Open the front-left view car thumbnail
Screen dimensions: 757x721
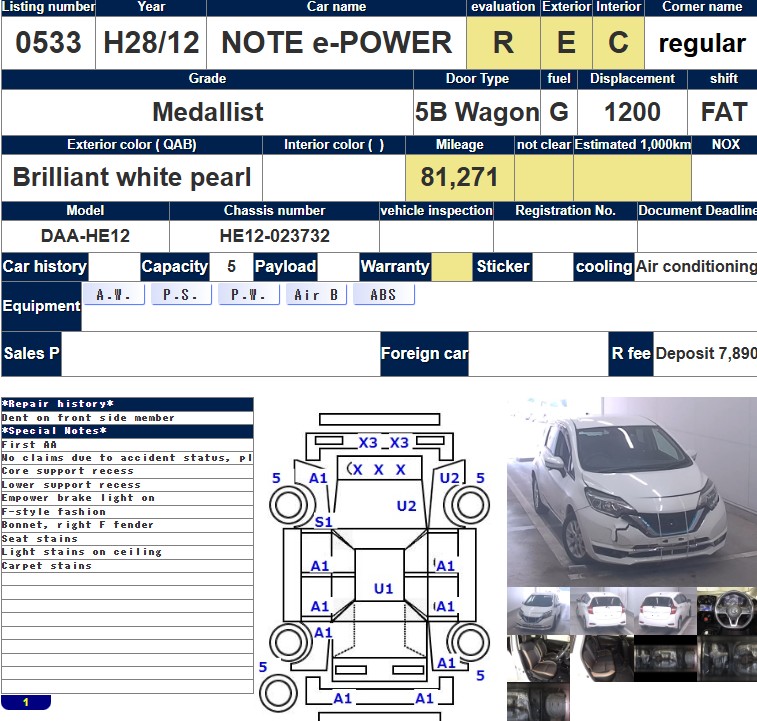tap(538, 611)
